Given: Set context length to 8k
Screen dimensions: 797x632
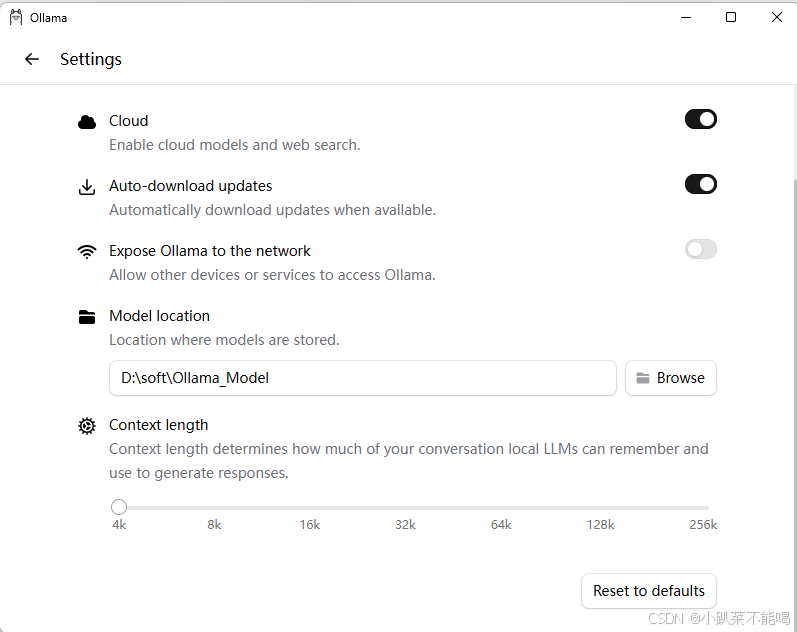Looking at the screenshot, I should click(x=214, y=507).
